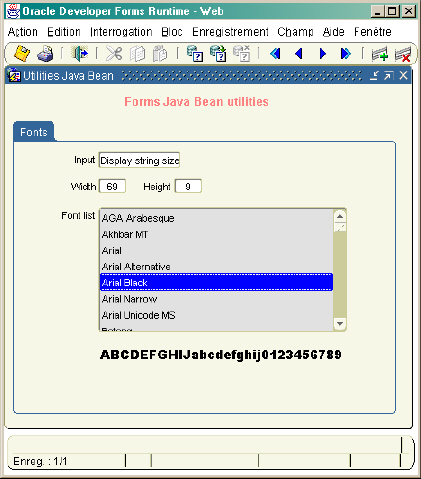Image resolution: width=421 pixels, height=479 pixels.
Task: Click the Input text field
Action: pos(139,160)
